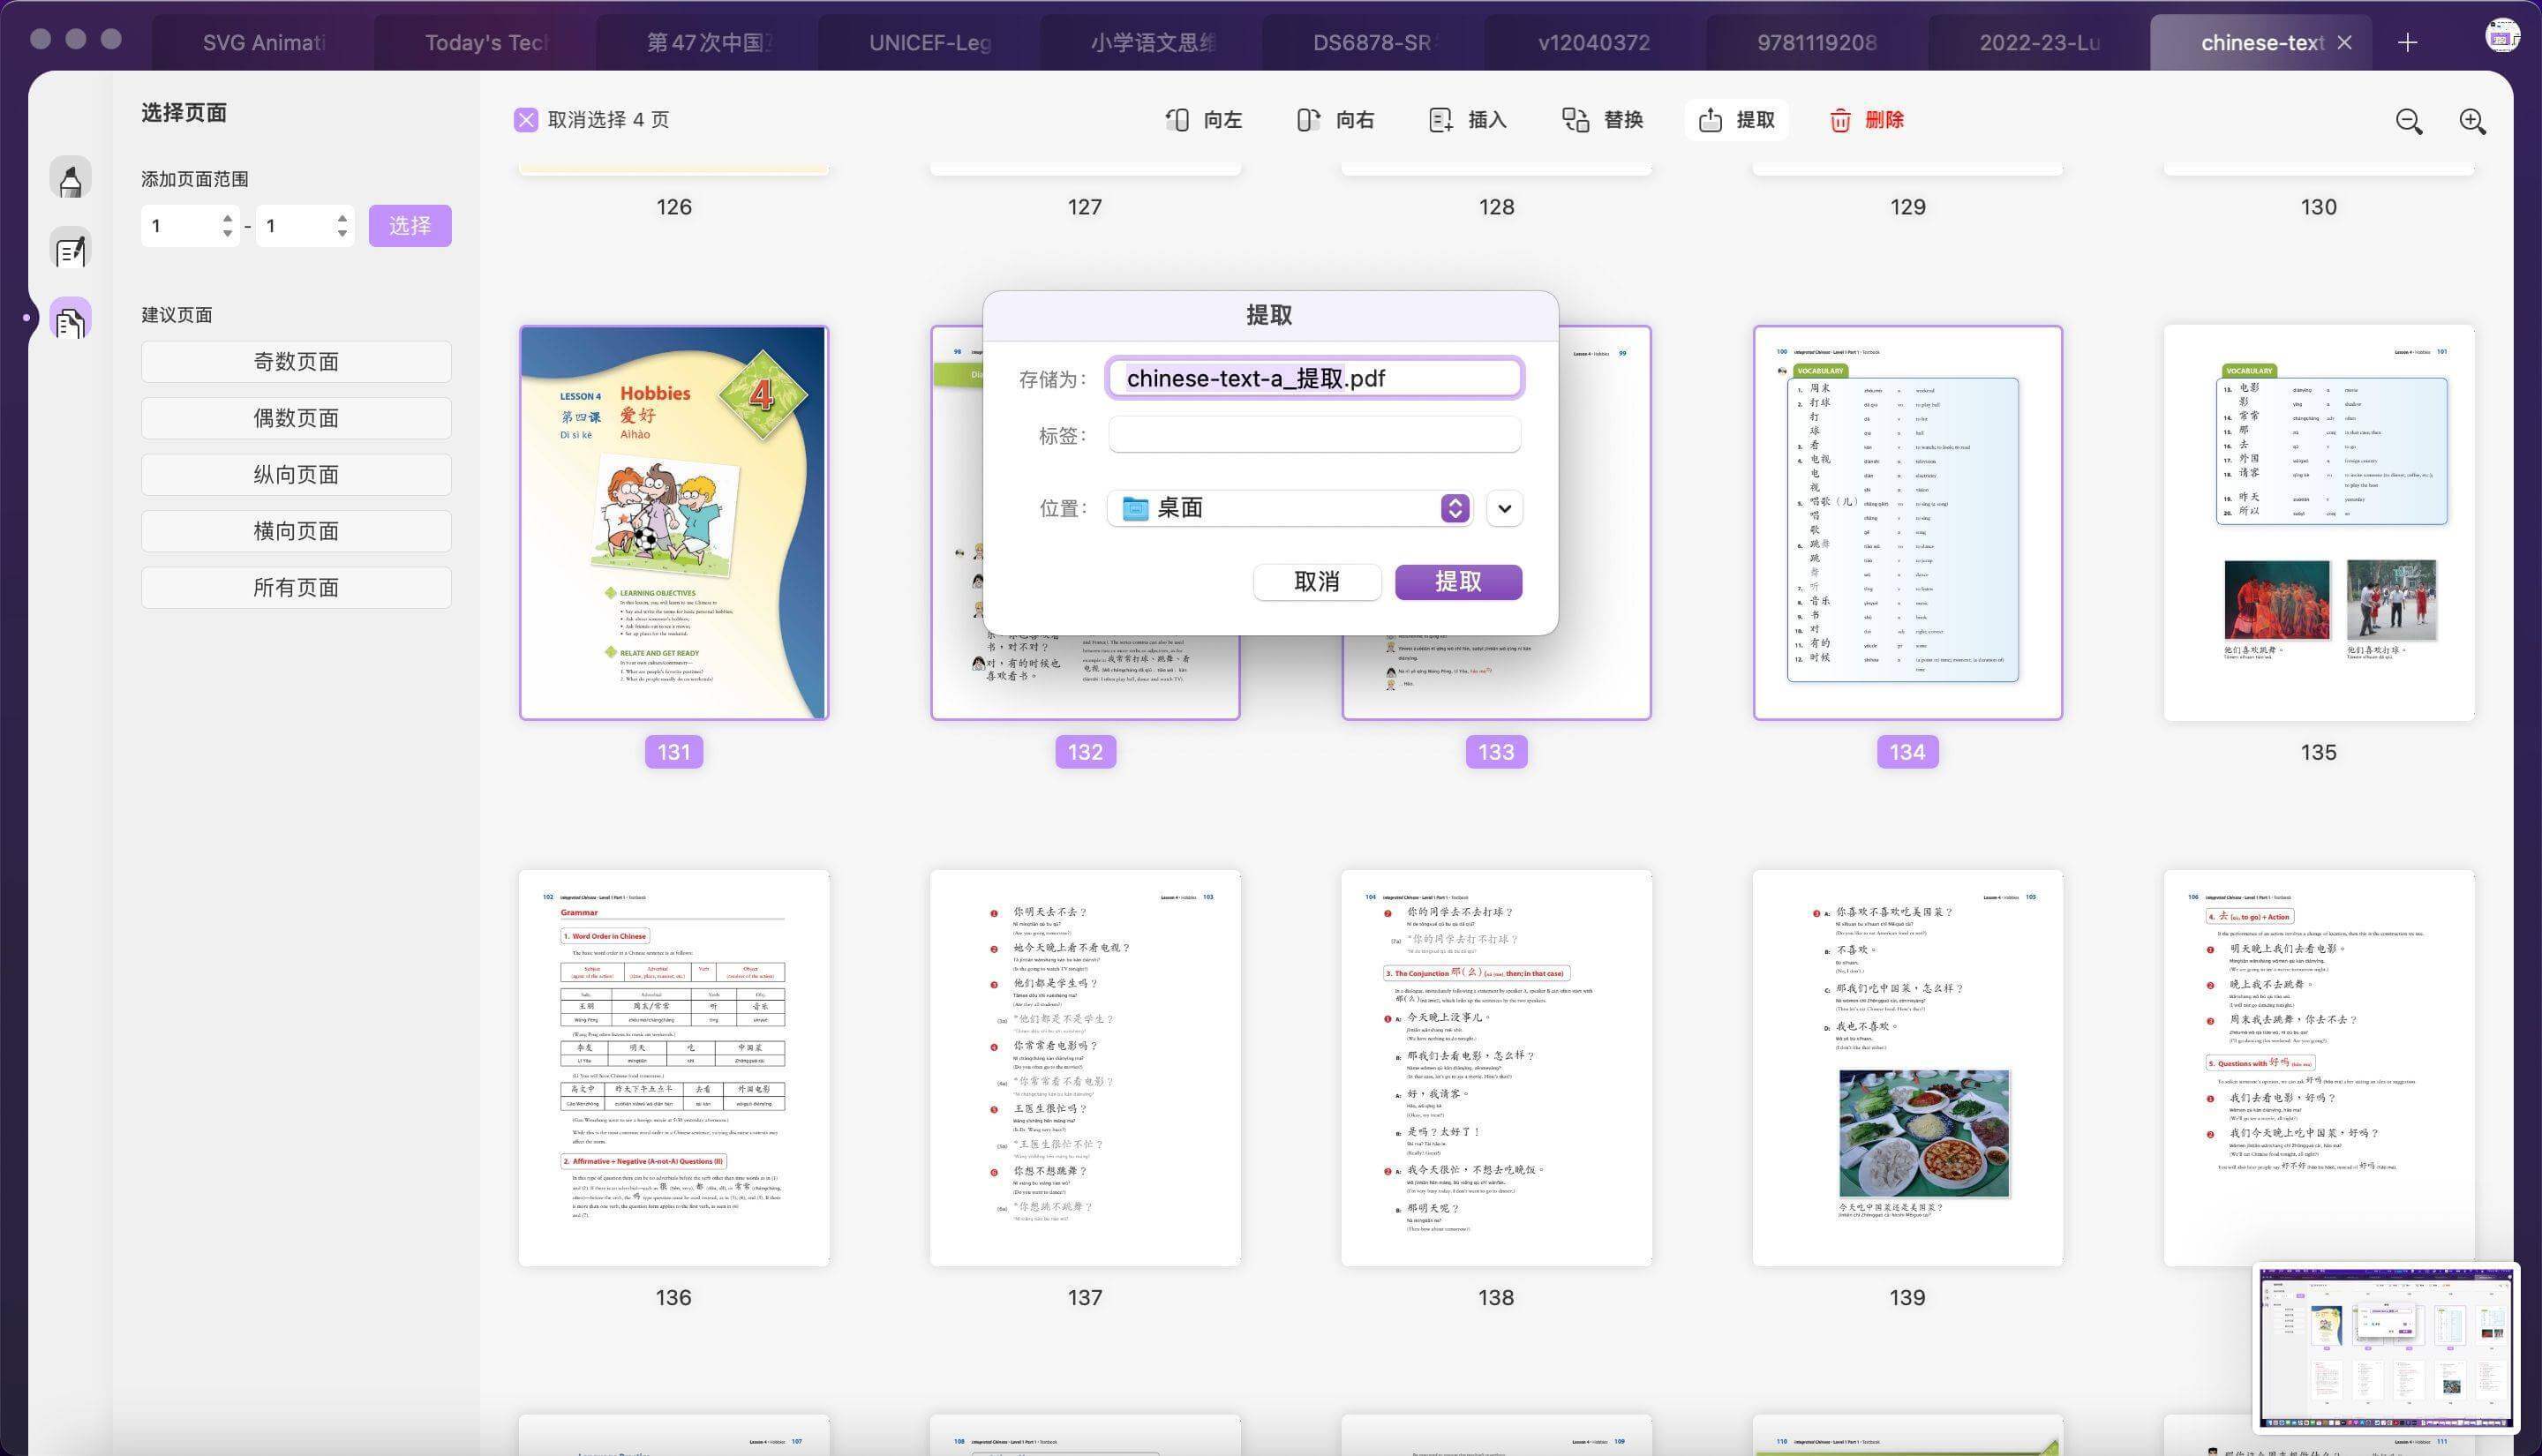
Task: Click the deselect 4 pages X icon
Action: 526,120
